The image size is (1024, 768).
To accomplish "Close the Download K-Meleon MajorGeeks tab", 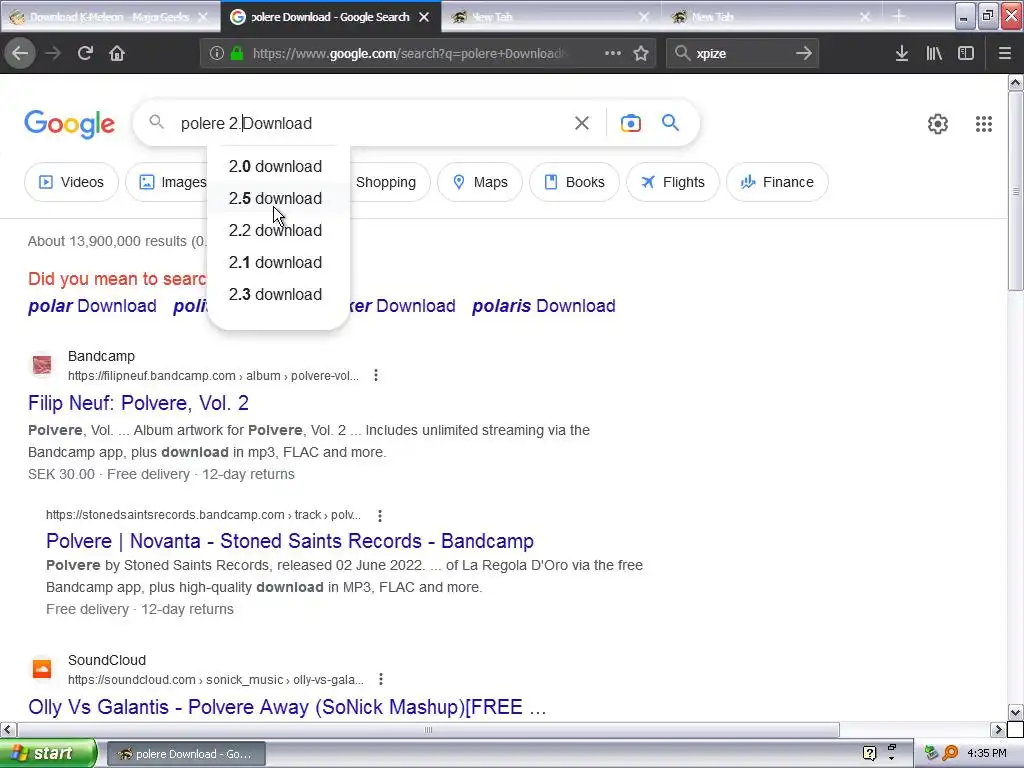I will click(x=203, y=17).
